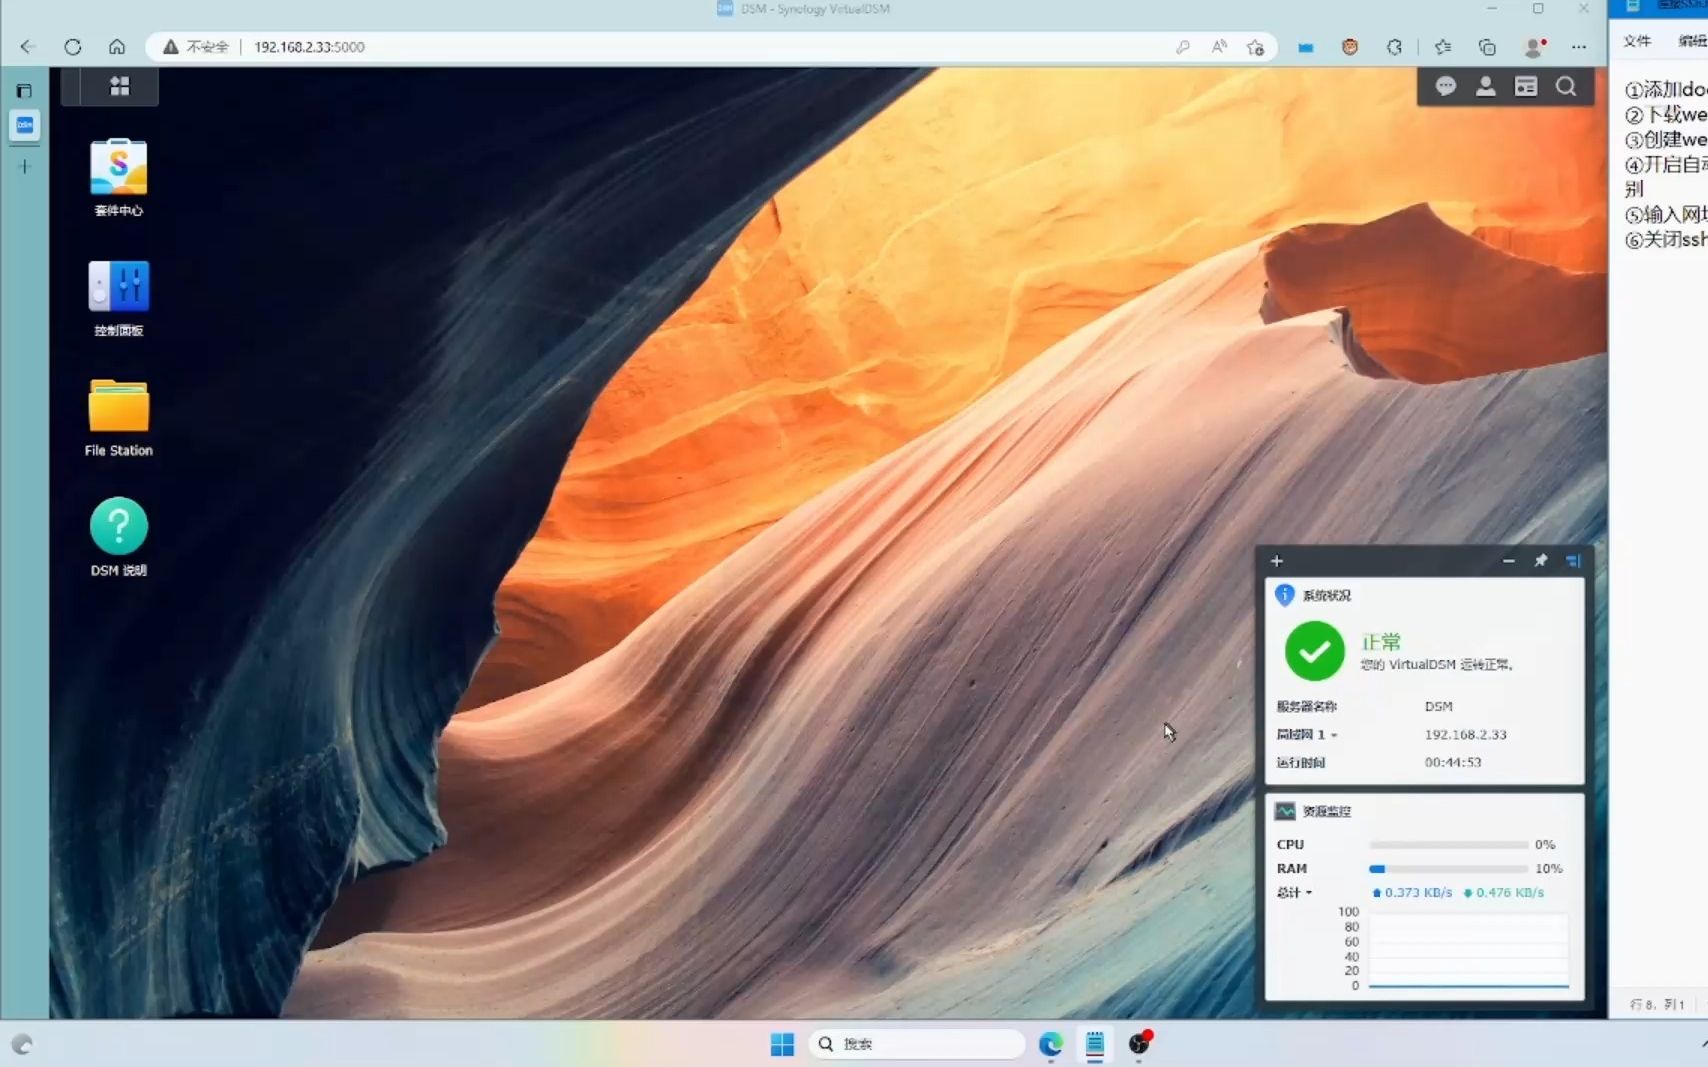Click the IP address 192.168.2.33 in widget
This screenshot has width=1708, height=1067.
pos(1465,734)
